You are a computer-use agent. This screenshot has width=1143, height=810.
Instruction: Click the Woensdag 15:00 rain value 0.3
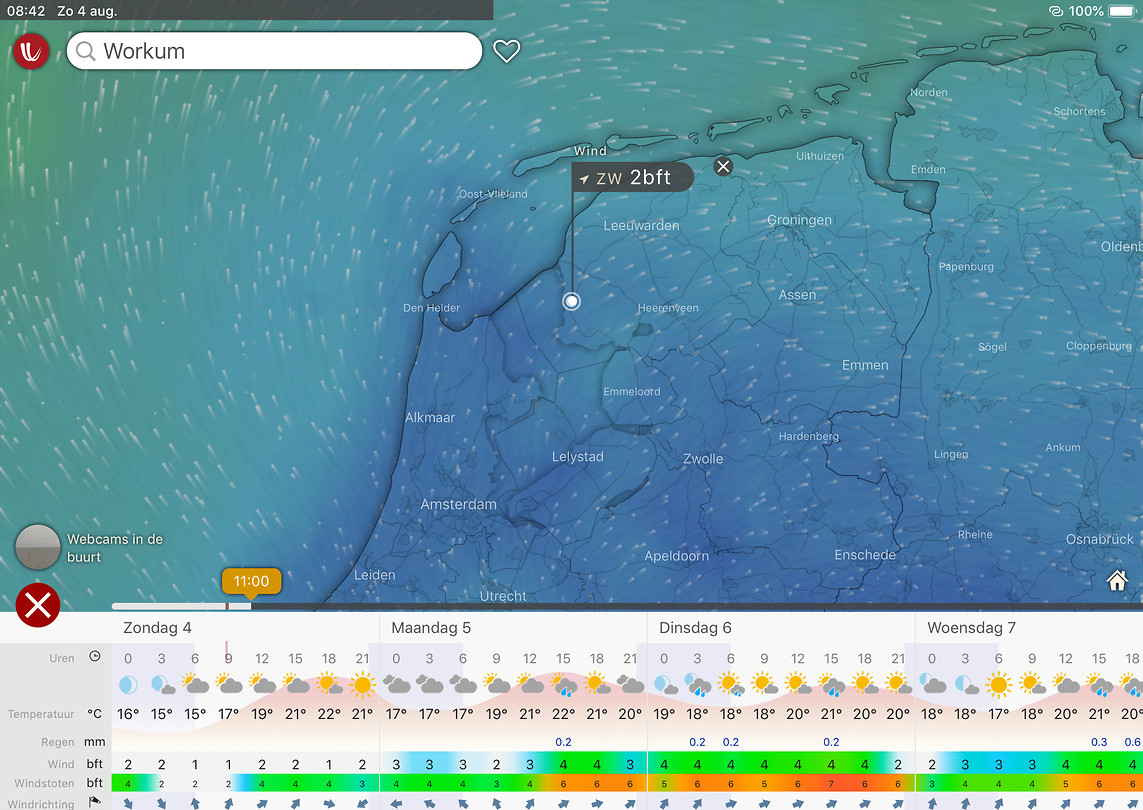1099,742
